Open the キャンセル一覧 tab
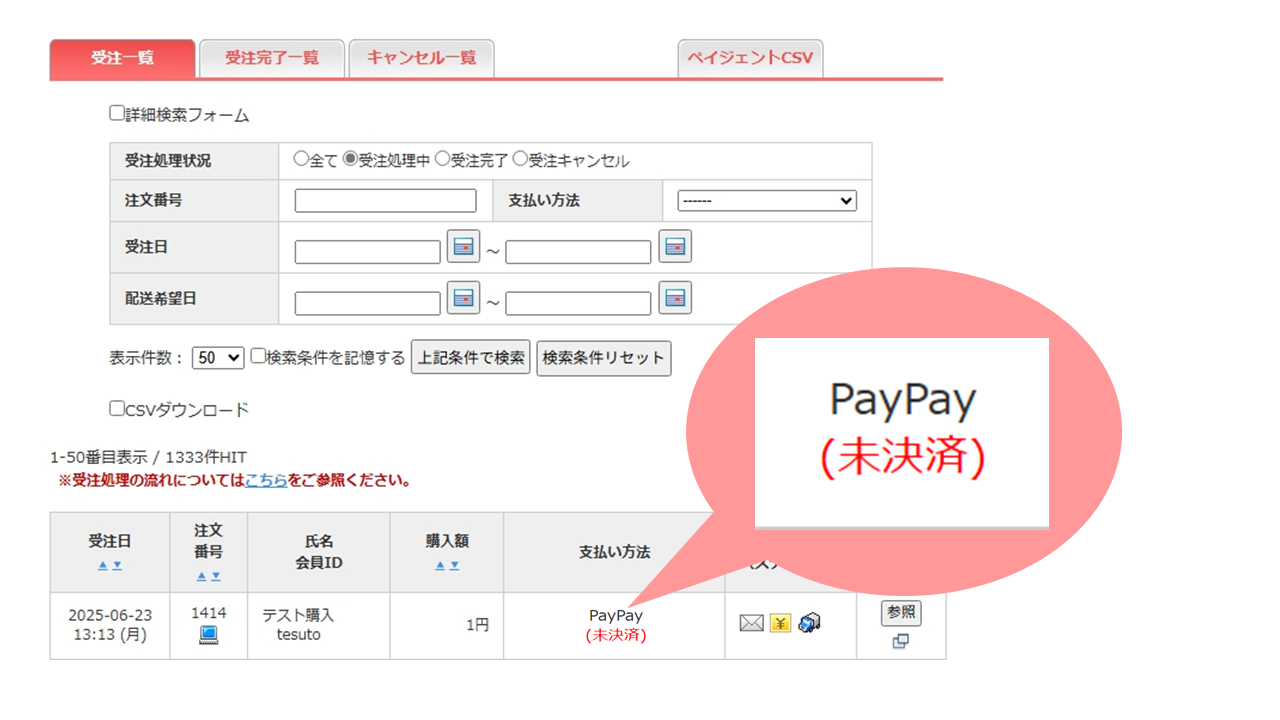Image resolution: width=1280 pixels, height=720 pixels. [421, 58]
